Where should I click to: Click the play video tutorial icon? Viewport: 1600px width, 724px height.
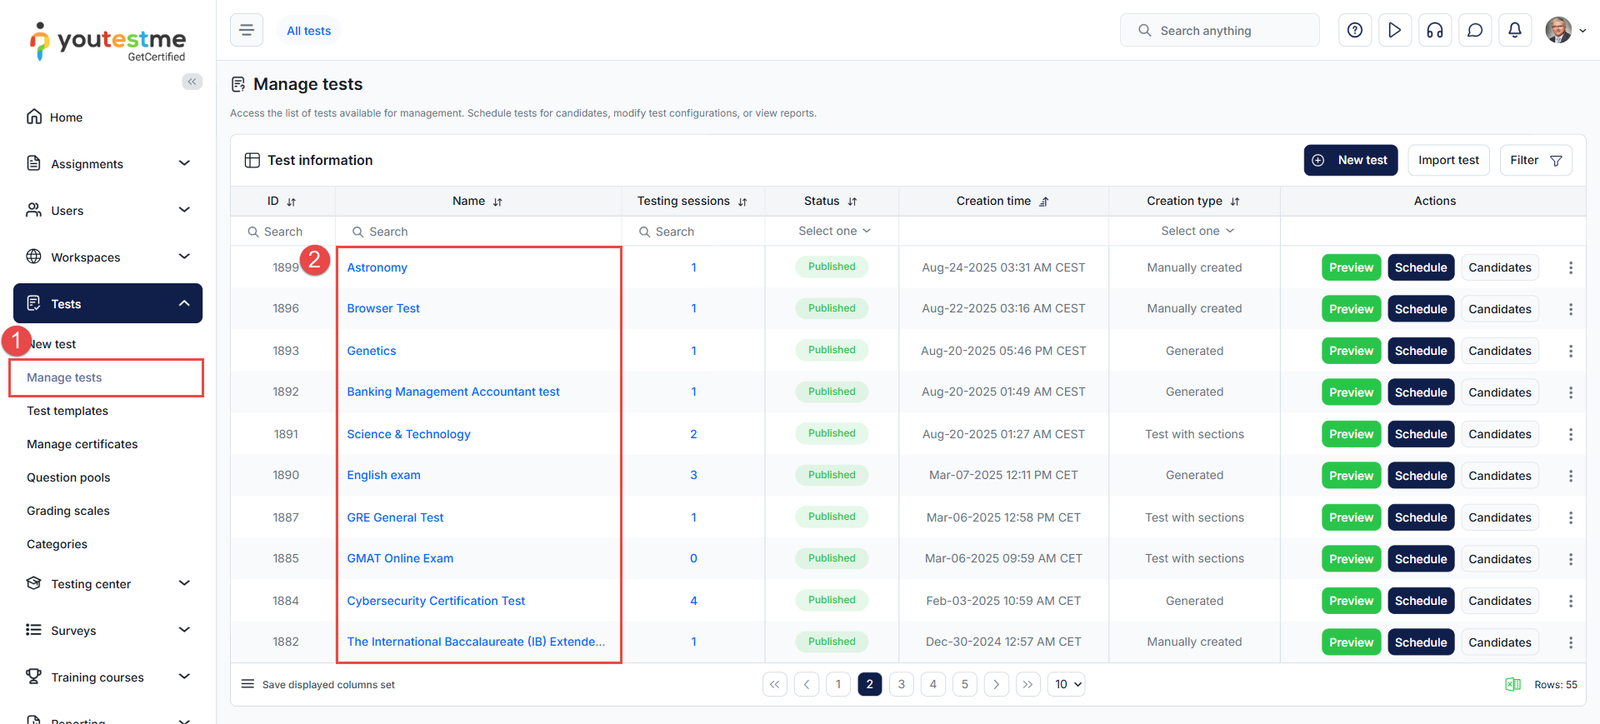coord(1394,30)
